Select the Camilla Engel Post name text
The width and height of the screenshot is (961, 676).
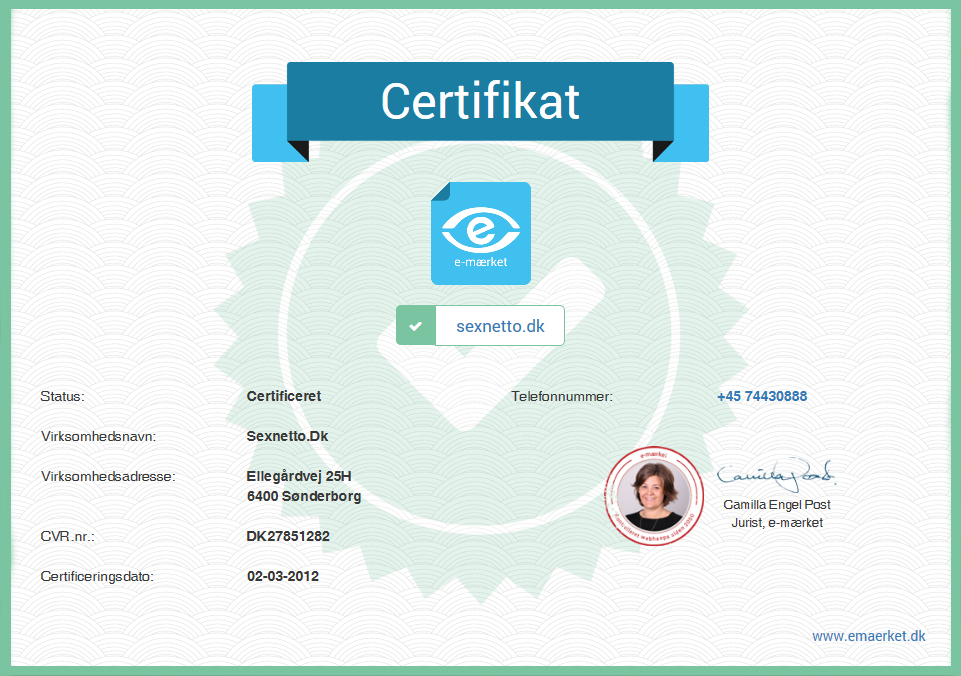(776, 505)
